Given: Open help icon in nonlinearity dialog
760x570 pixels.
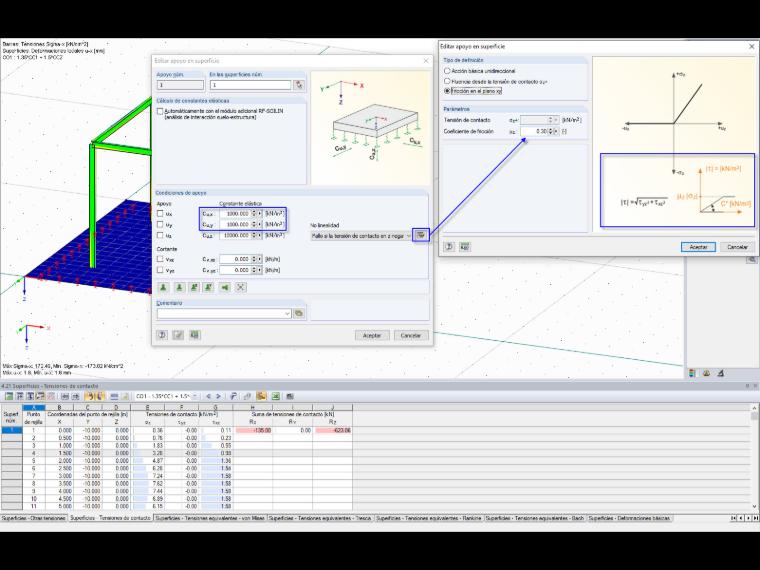Looking at the screenshot, I should click(x=449, y=247).
